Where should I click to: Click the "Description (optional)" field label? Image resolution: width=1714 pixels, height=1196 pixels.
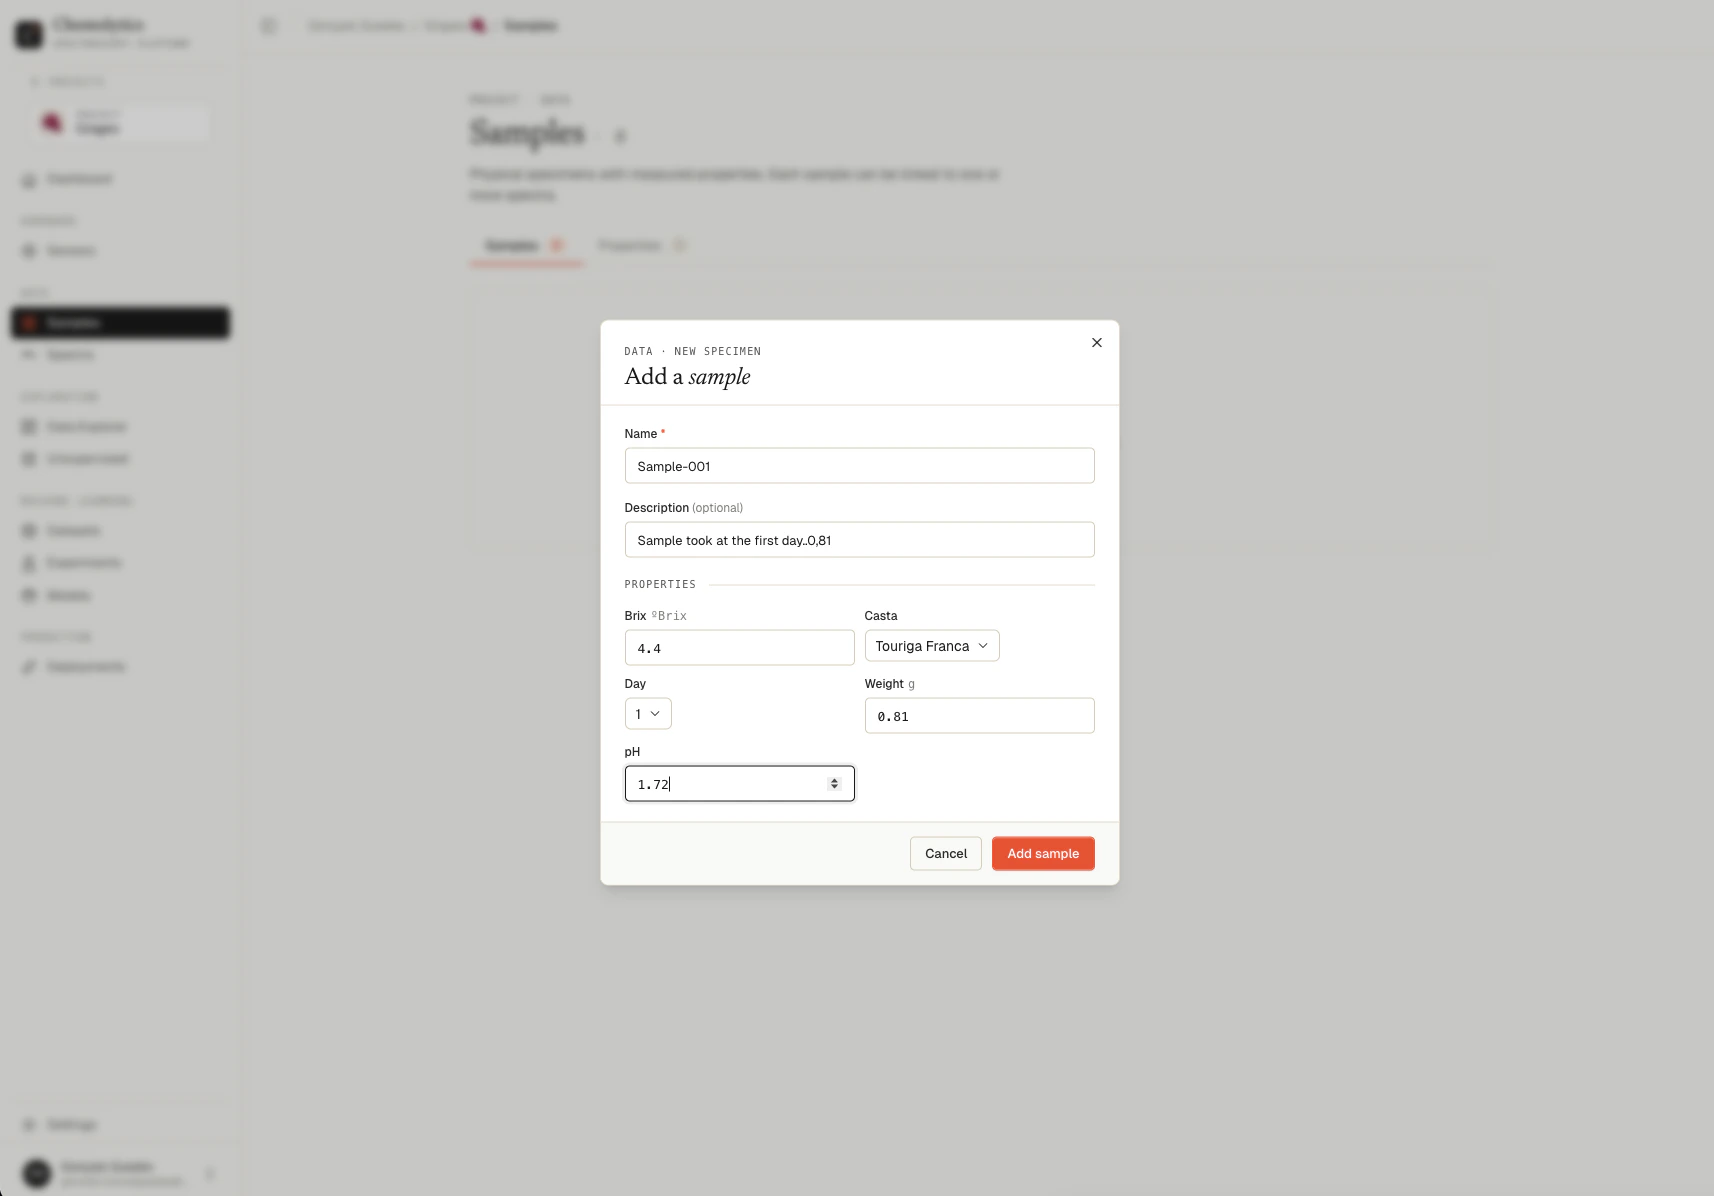[683, 508]
